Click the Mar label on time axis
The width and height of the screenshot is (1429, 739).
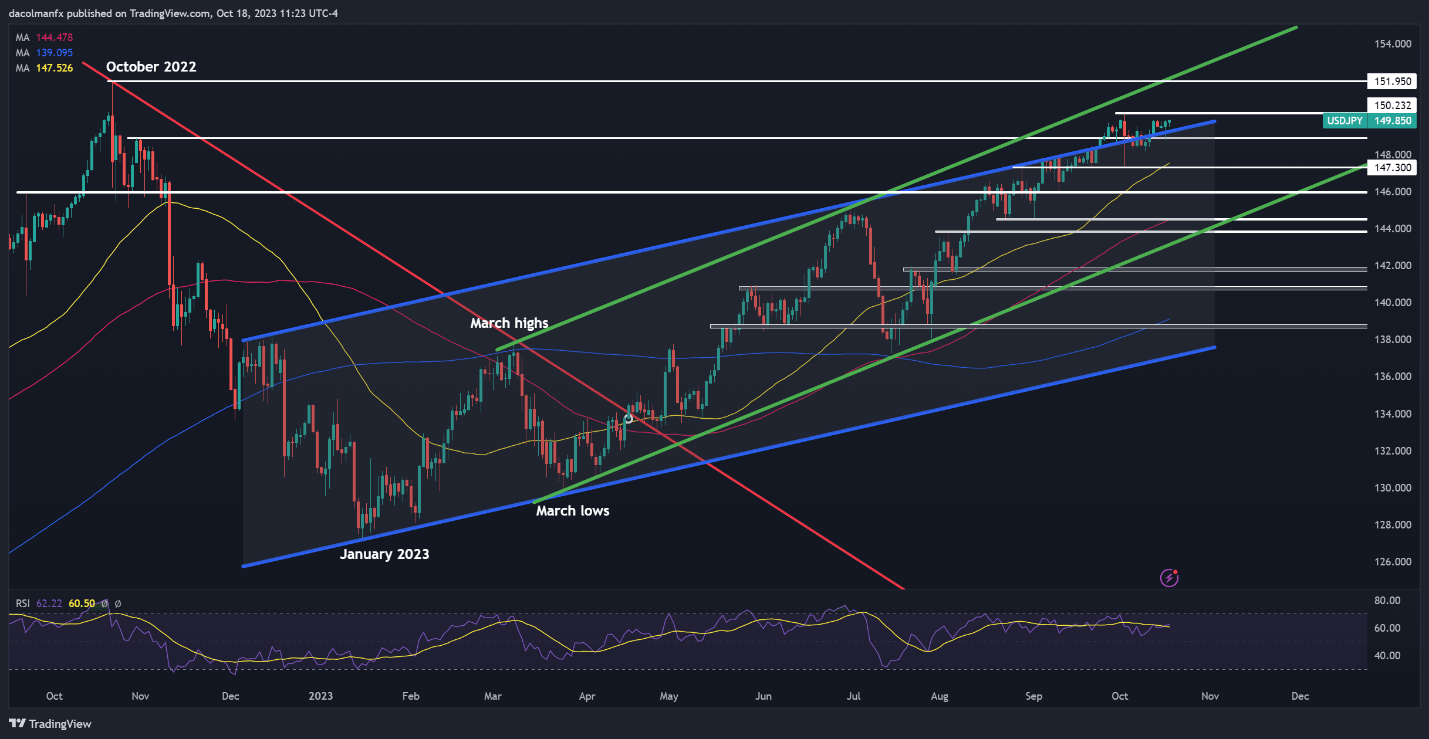point(492,695)
